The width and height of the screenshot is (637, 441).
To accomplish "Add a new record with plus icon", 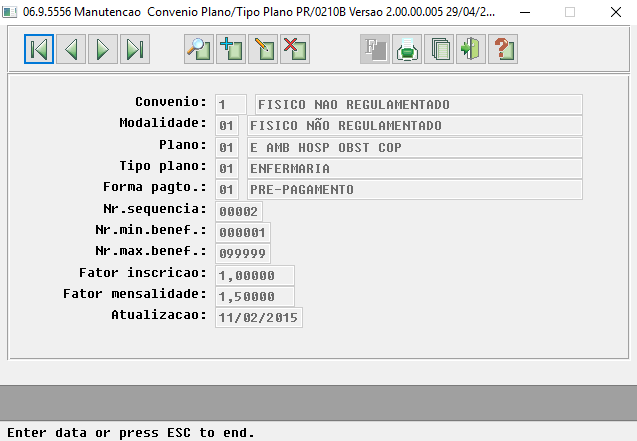I will (231, 49).
